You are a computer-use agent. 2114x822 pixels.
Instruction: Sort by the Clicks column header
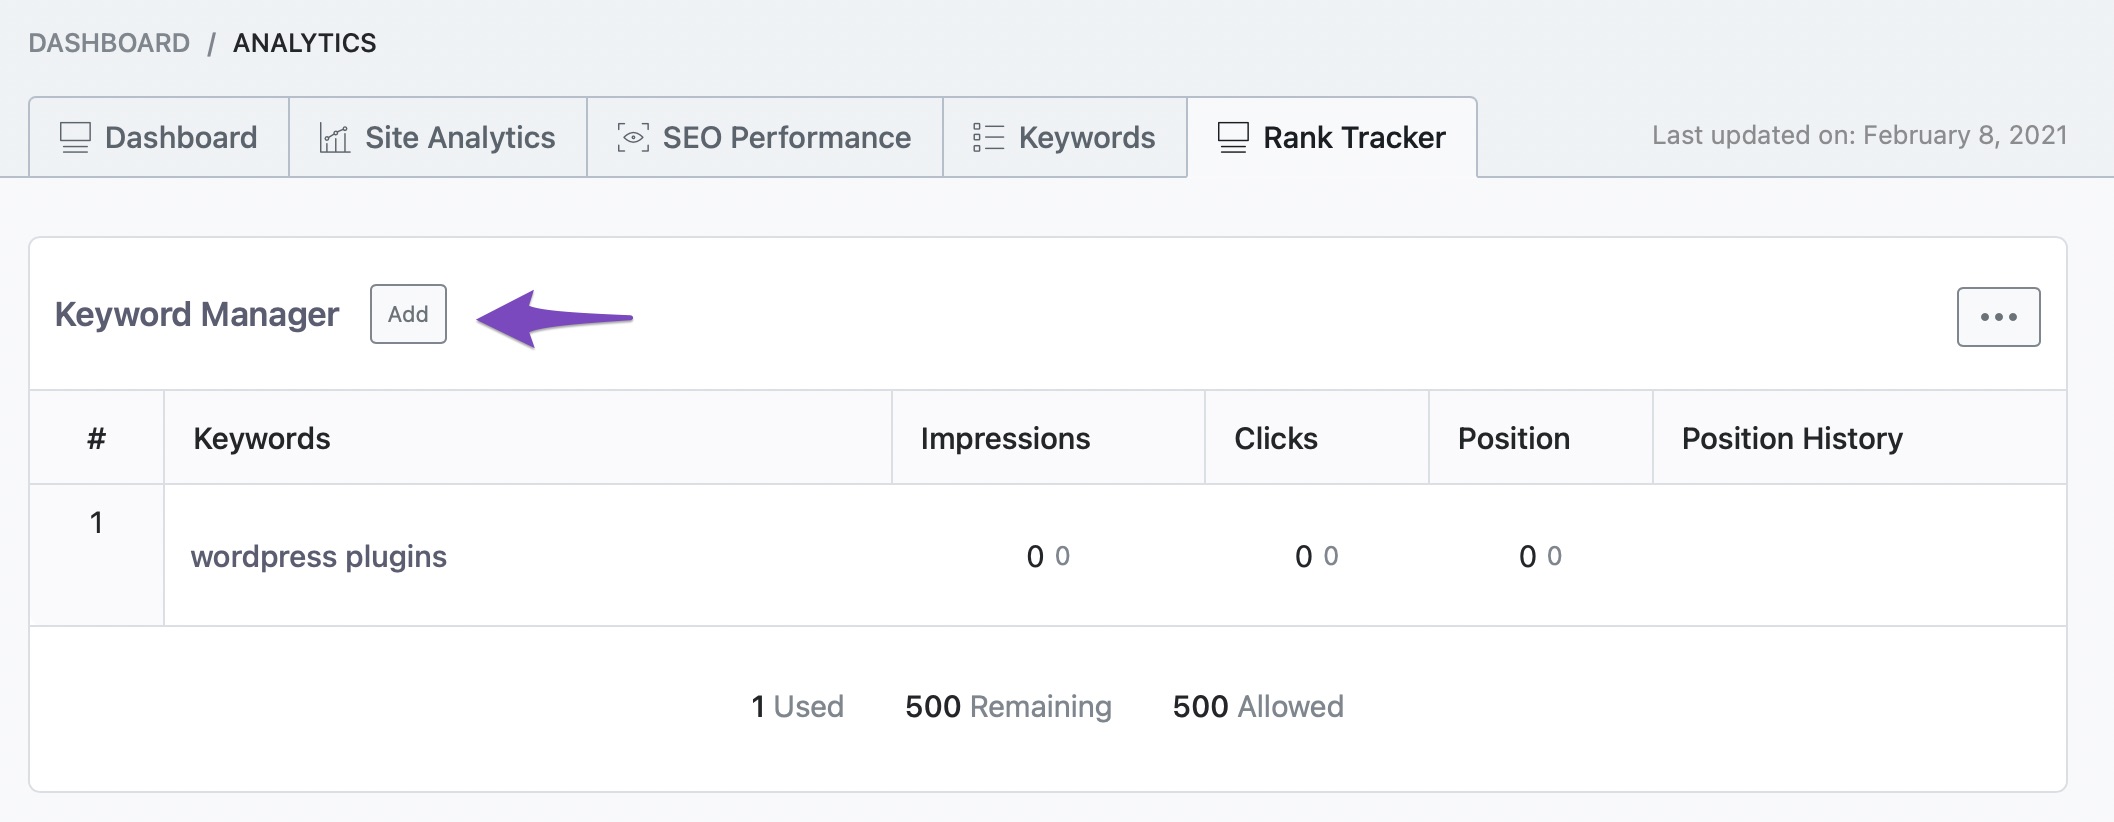1275,438
